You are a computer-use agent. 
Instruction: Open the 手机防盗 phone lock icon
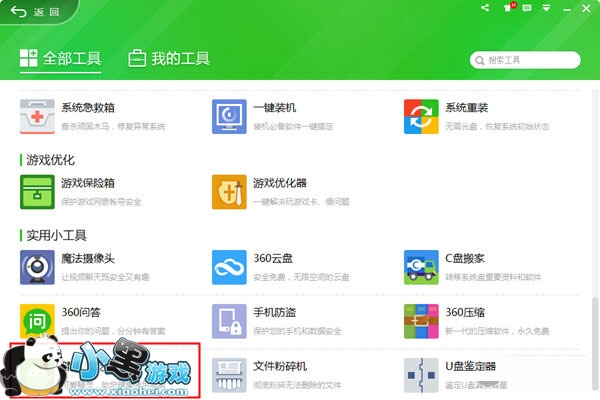pyautogui.click(x=229, y=321)
